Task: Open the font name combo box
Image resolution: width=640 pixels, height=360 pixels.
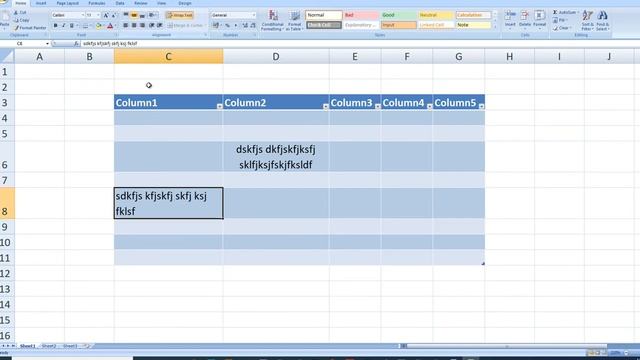Action: [68, 15]
